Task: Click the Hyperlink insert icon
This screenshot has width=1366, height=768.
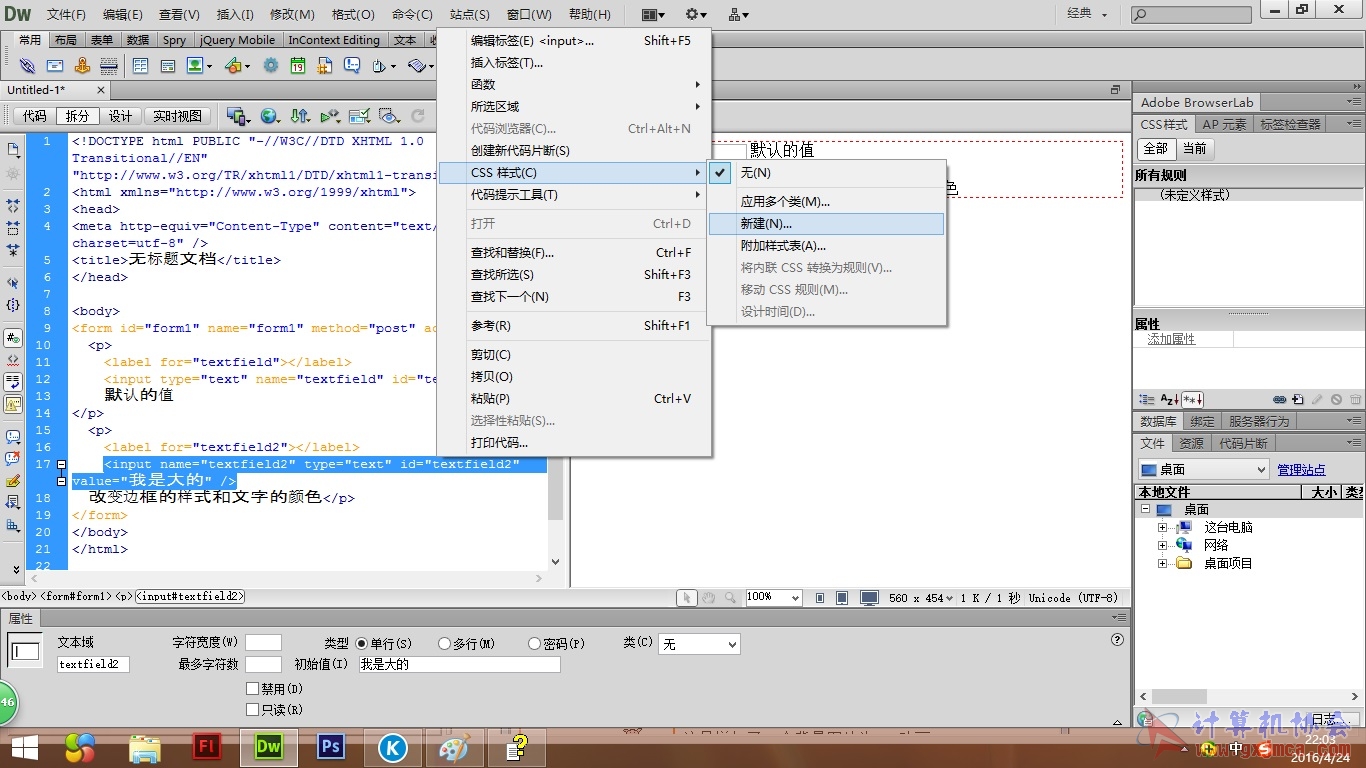Action: [27, 65]
